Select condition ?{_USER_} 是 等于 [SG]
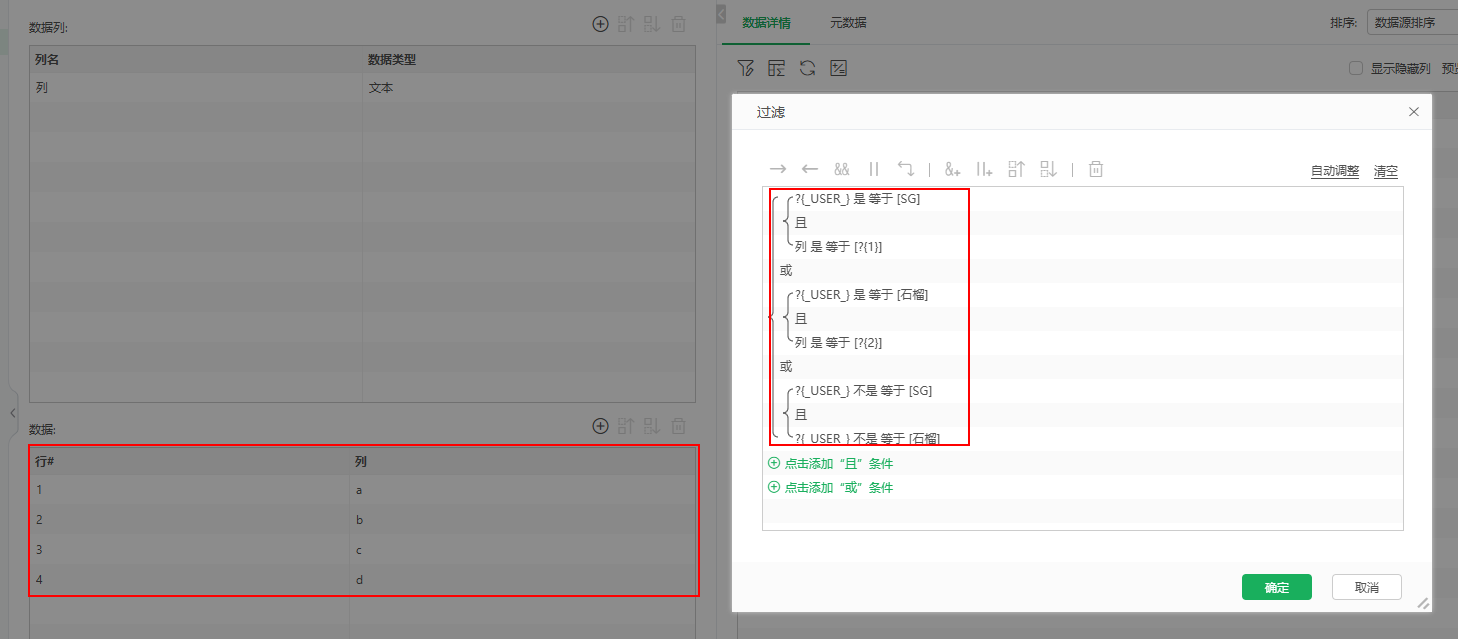Viewport: 1458px width, 639px height. [858, 199]
